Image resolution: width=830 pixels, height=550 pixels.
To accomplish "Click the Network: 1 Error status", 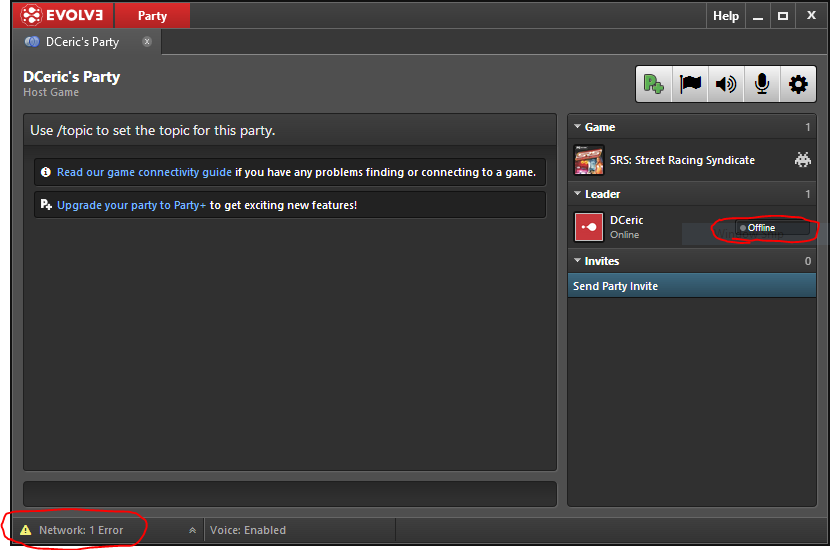I will [x=81, y=530].
